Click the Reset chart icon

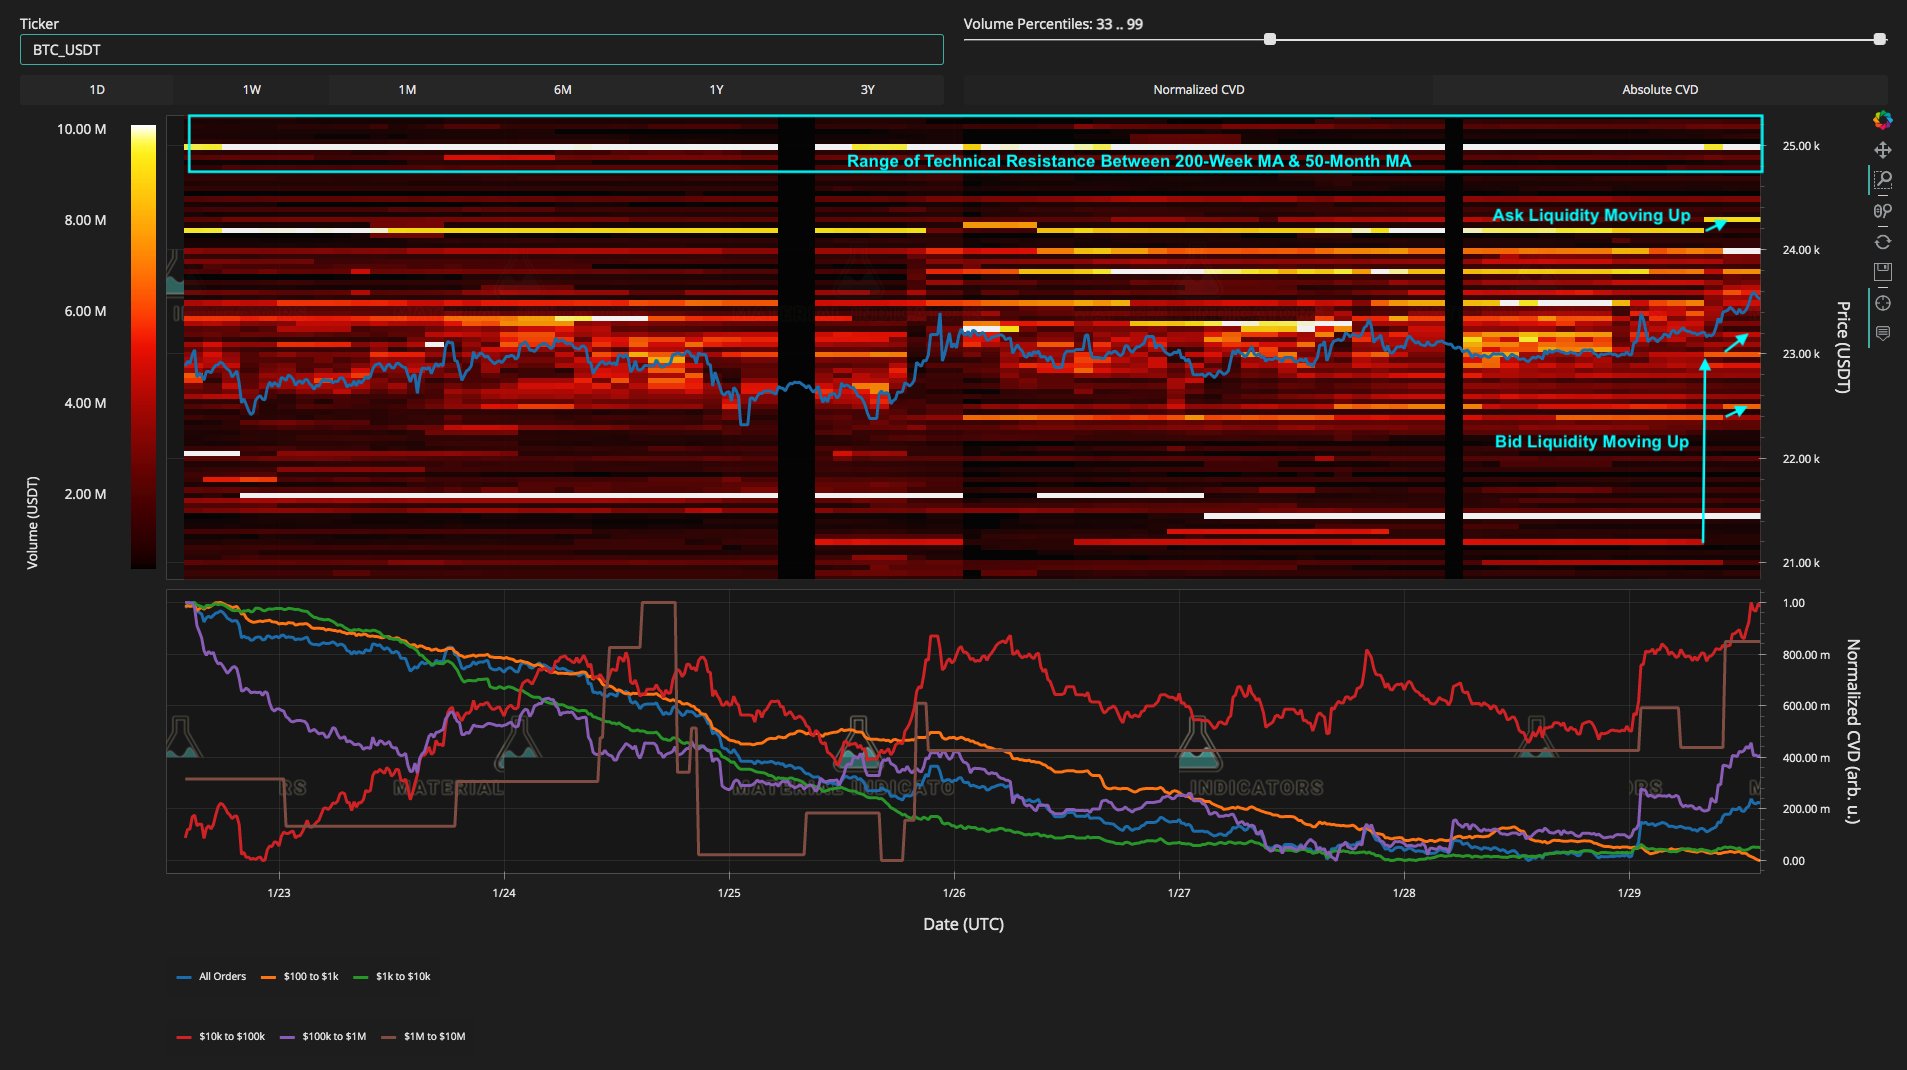(x=1882, y=242)
